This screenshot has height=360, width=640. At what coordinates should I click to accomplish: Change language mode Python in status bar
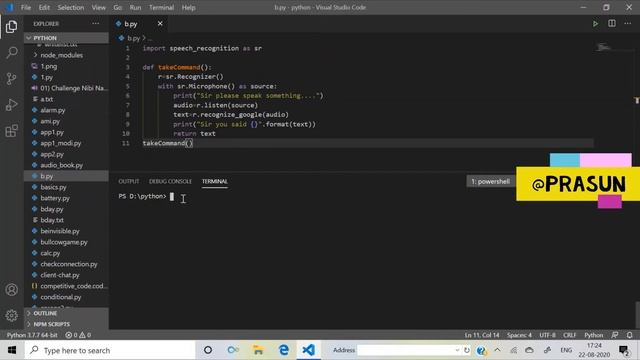[x=593, y=335]
